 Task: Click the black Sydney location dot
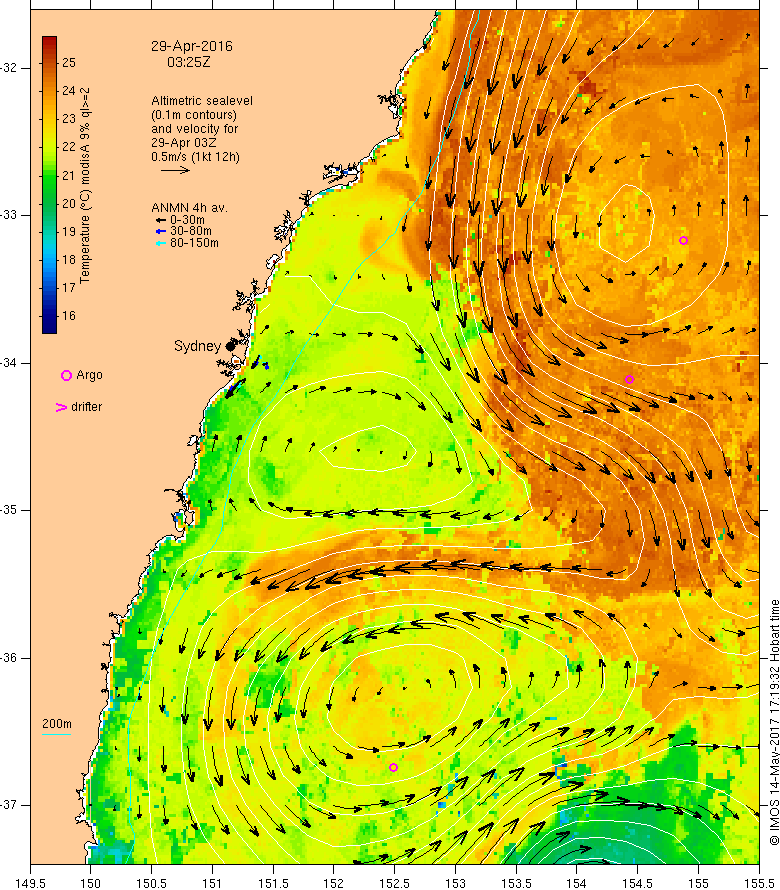click(x=230, y=346)
